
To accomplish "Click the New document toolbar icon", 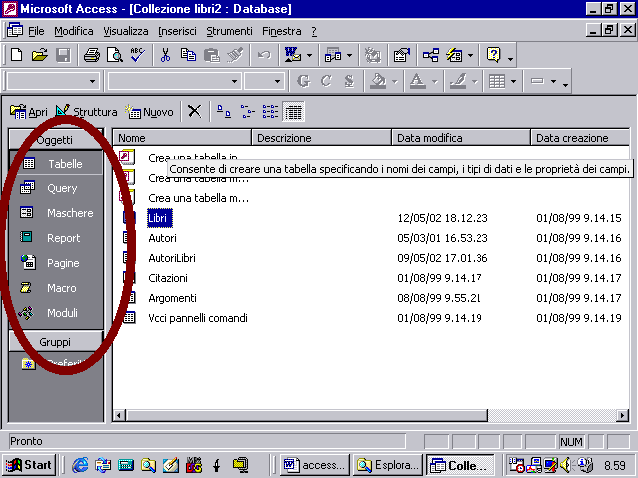I will [16, 55].
